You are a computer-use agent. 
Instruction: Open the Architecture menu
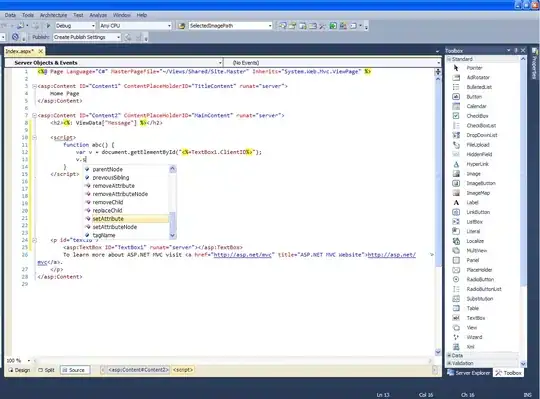coord(53,15)
